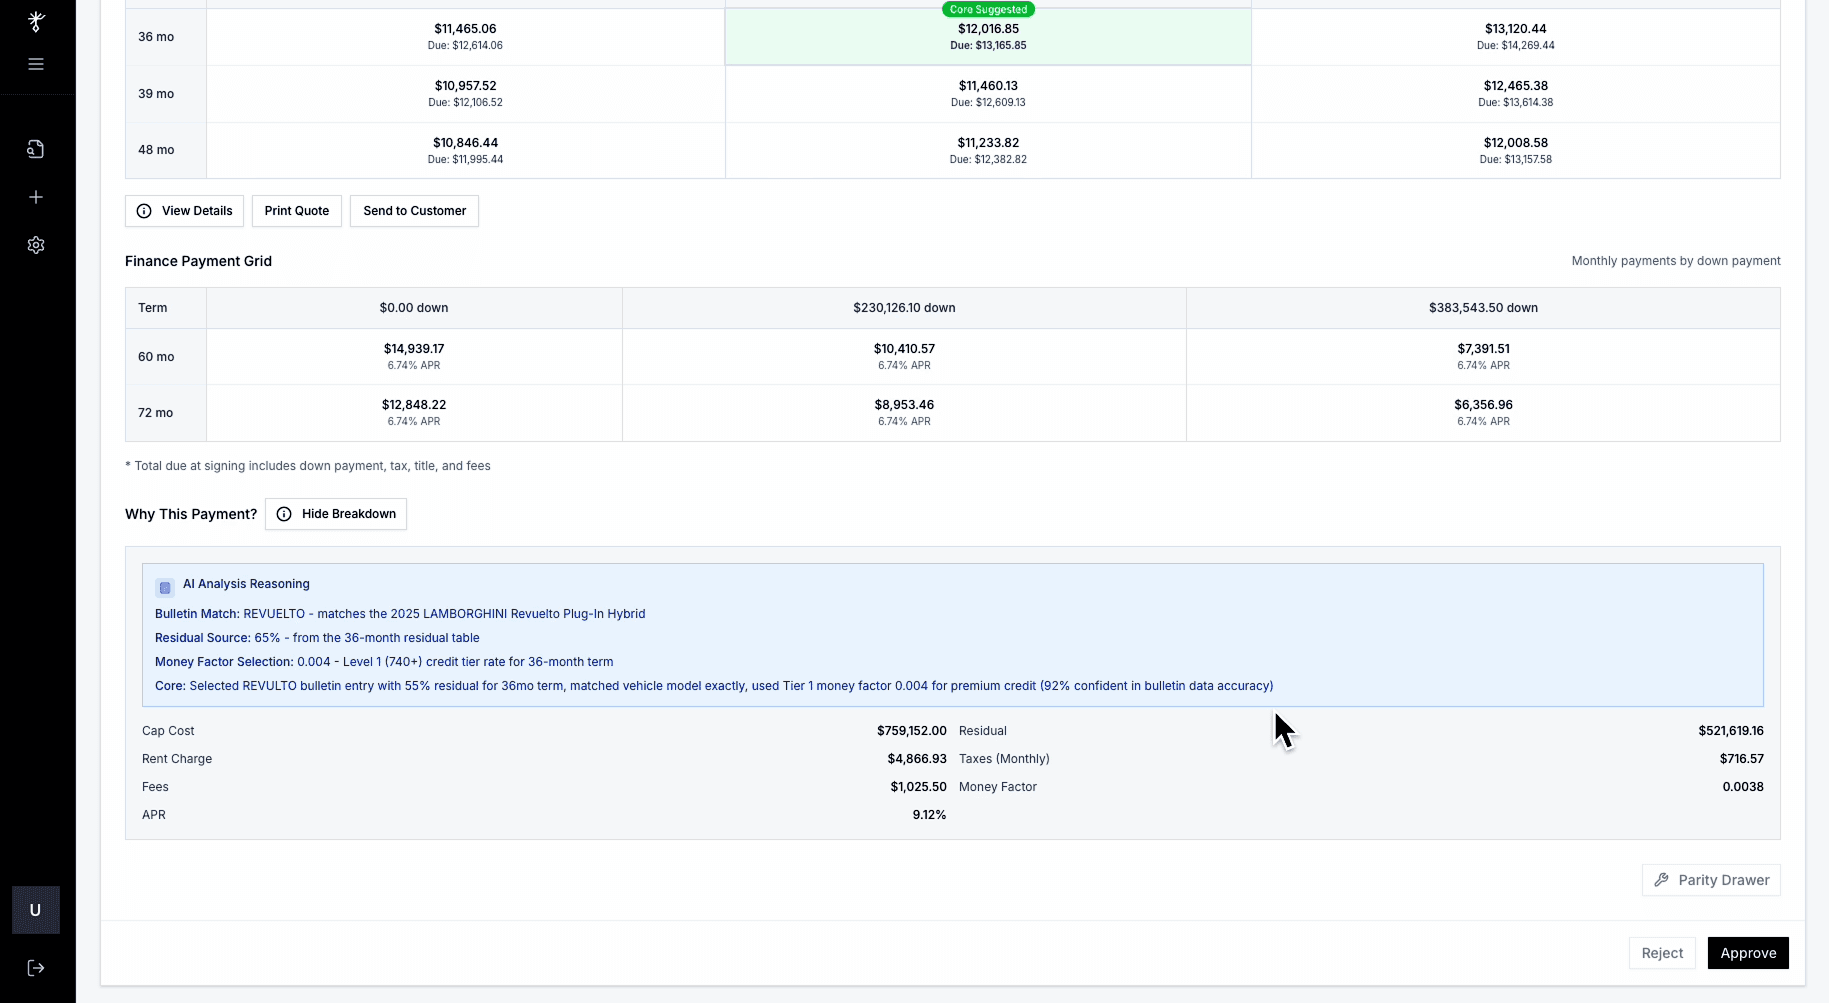
Task: Select 39 mo $12,465.38 lease payment
Action: [1515, 94]
